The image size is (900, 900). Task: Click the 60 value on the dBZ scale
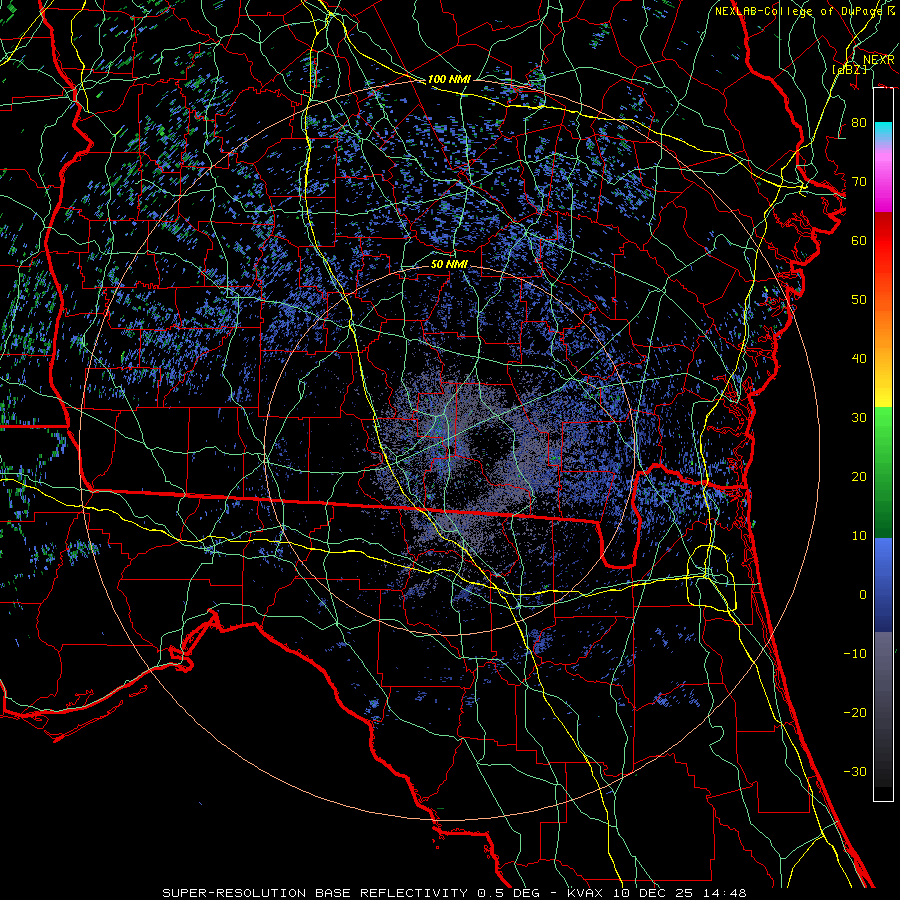[x=859, y=240]
